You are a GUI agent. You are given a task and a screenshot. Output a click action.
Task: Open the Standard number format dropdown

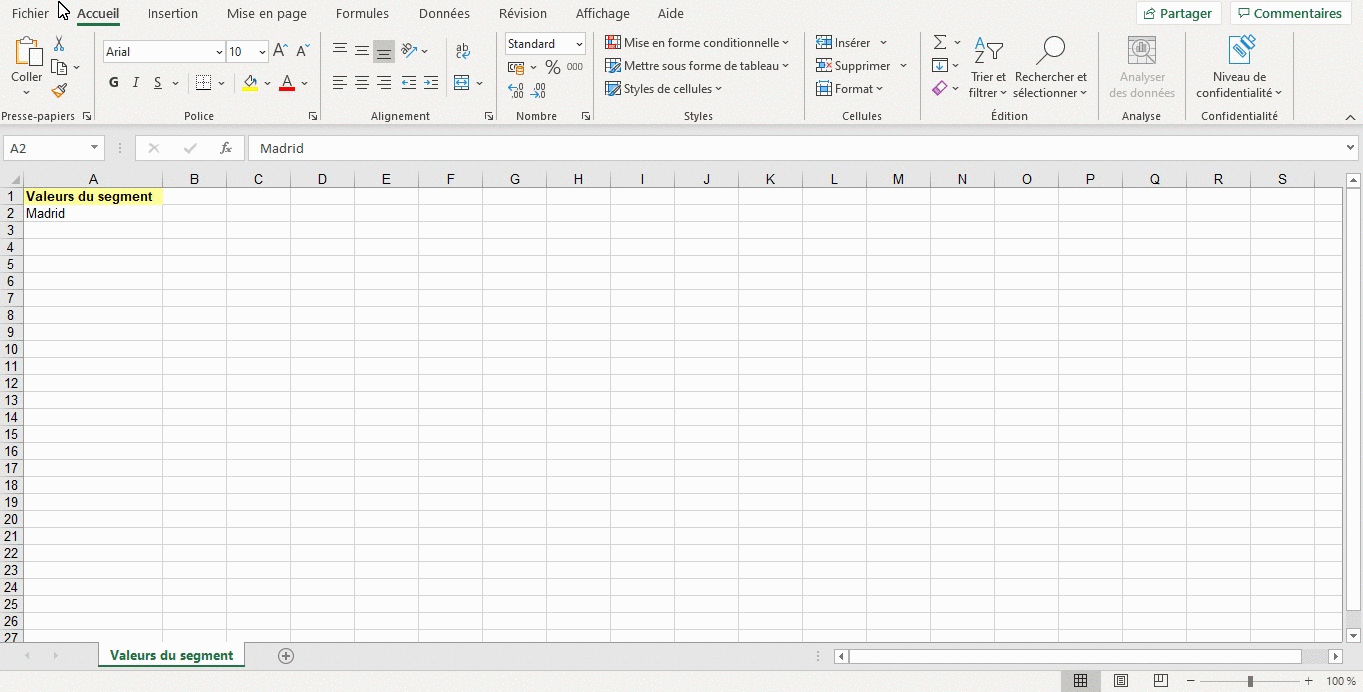pos(579,44)
